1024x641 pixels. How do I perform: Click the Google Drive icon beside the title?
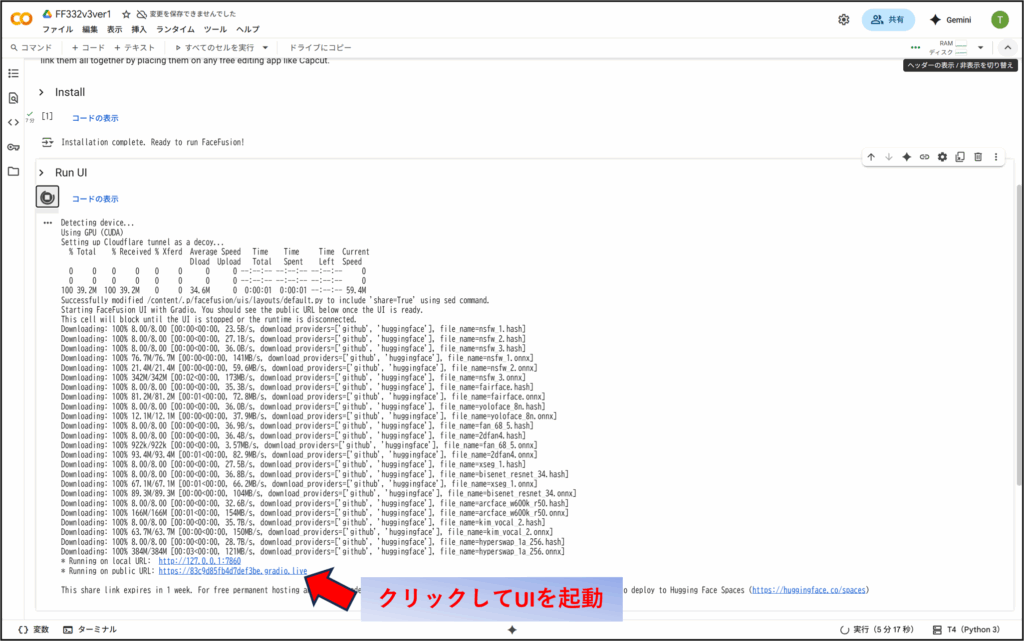click(x=47, y=14)
